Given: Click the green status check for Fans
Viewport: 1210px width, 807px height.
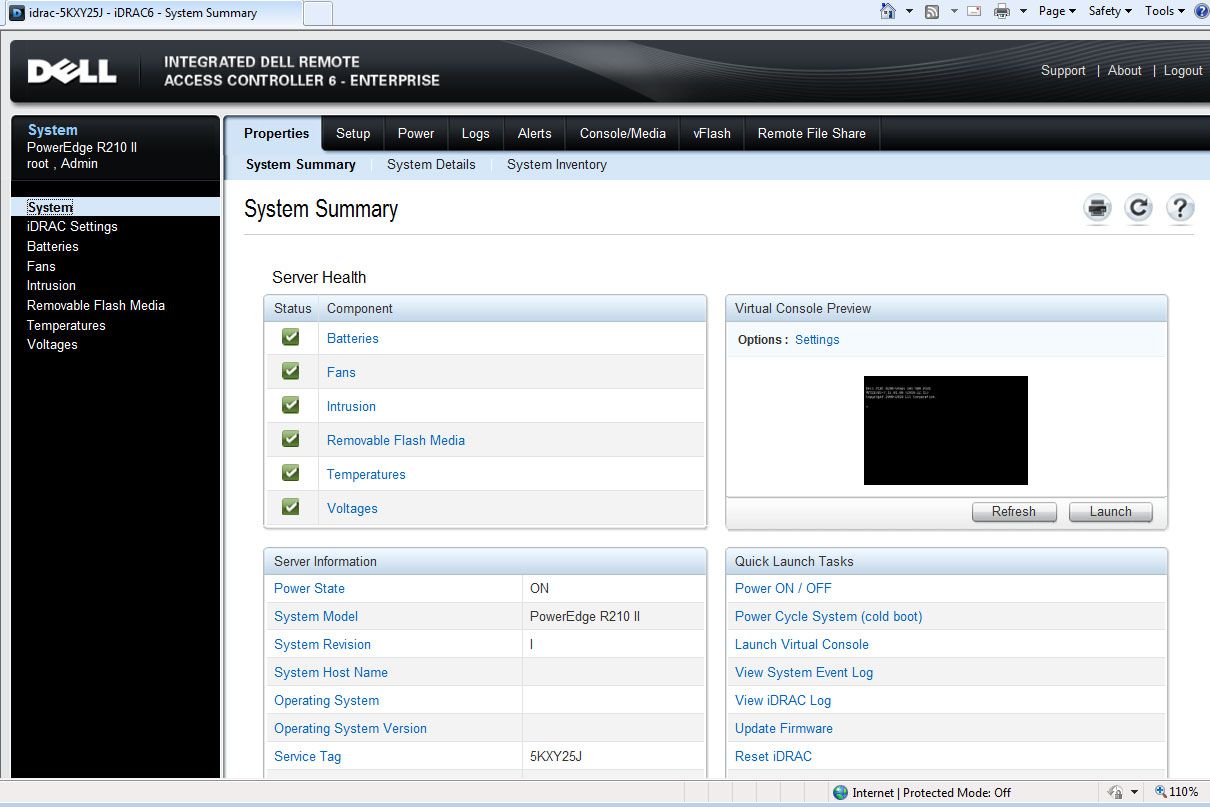Looking at the screenshot, I should coord(291,371).
